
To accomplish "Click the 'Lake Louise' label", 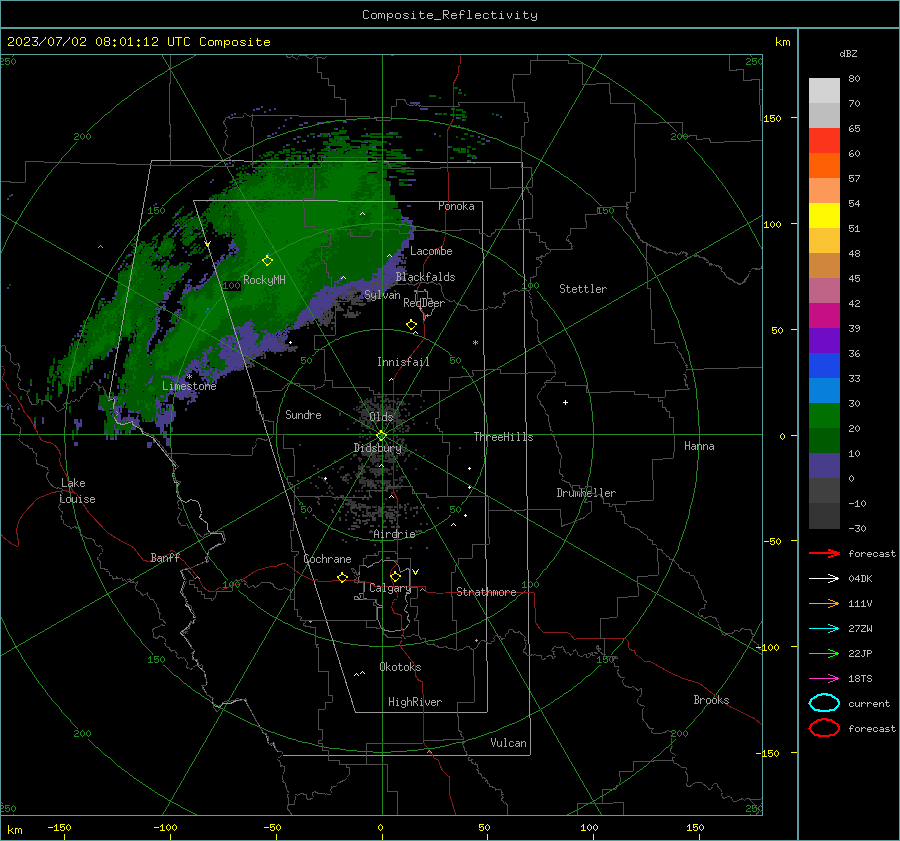I will (x=77, y=491).
